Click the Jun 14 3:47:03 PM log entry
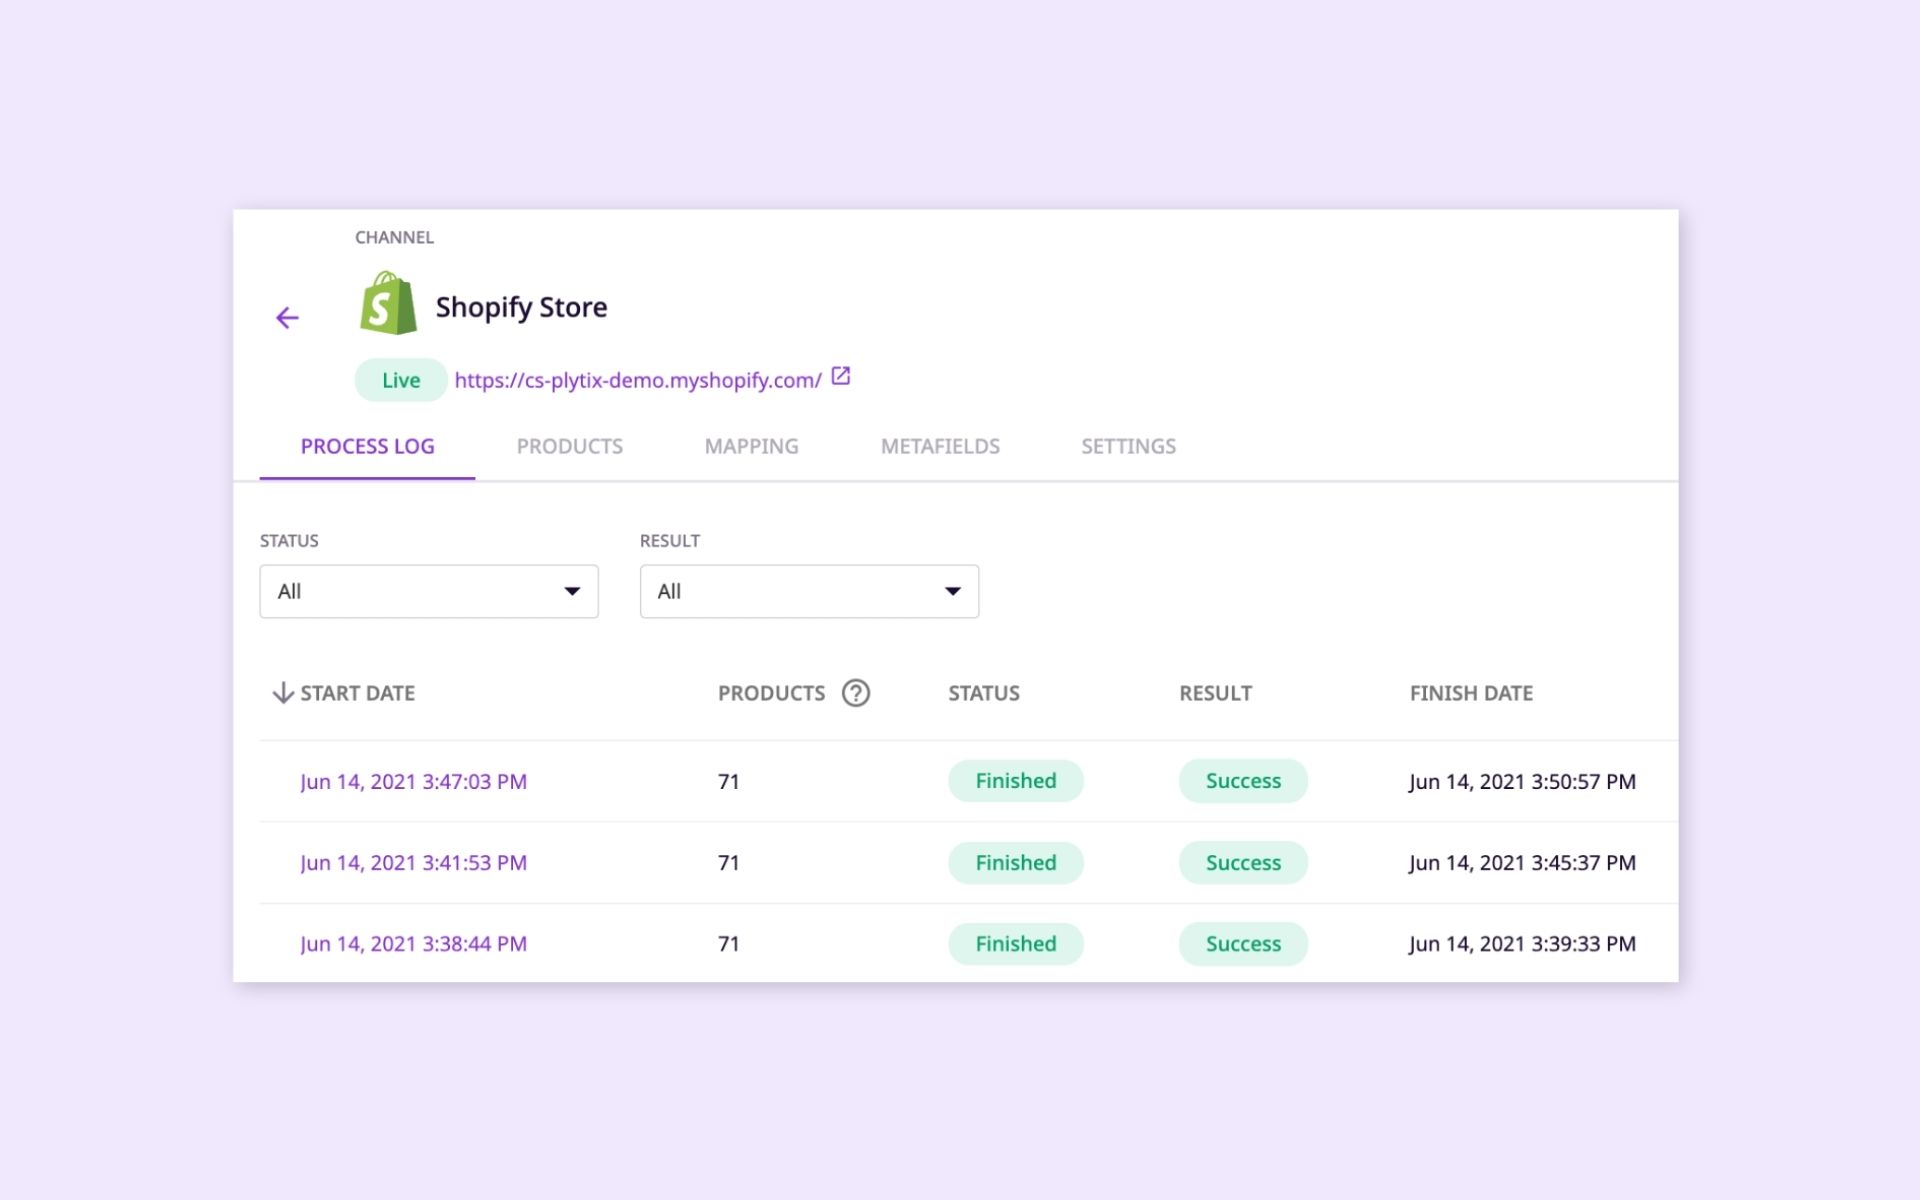This screenshot has height=1200, width=1920. pos(412,780)
